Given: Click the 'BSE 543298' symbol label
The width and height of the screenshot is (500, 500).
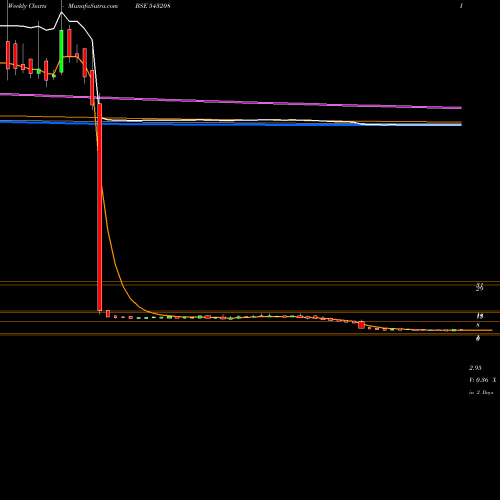Looking at the screenshot, I should coord(153,6).
